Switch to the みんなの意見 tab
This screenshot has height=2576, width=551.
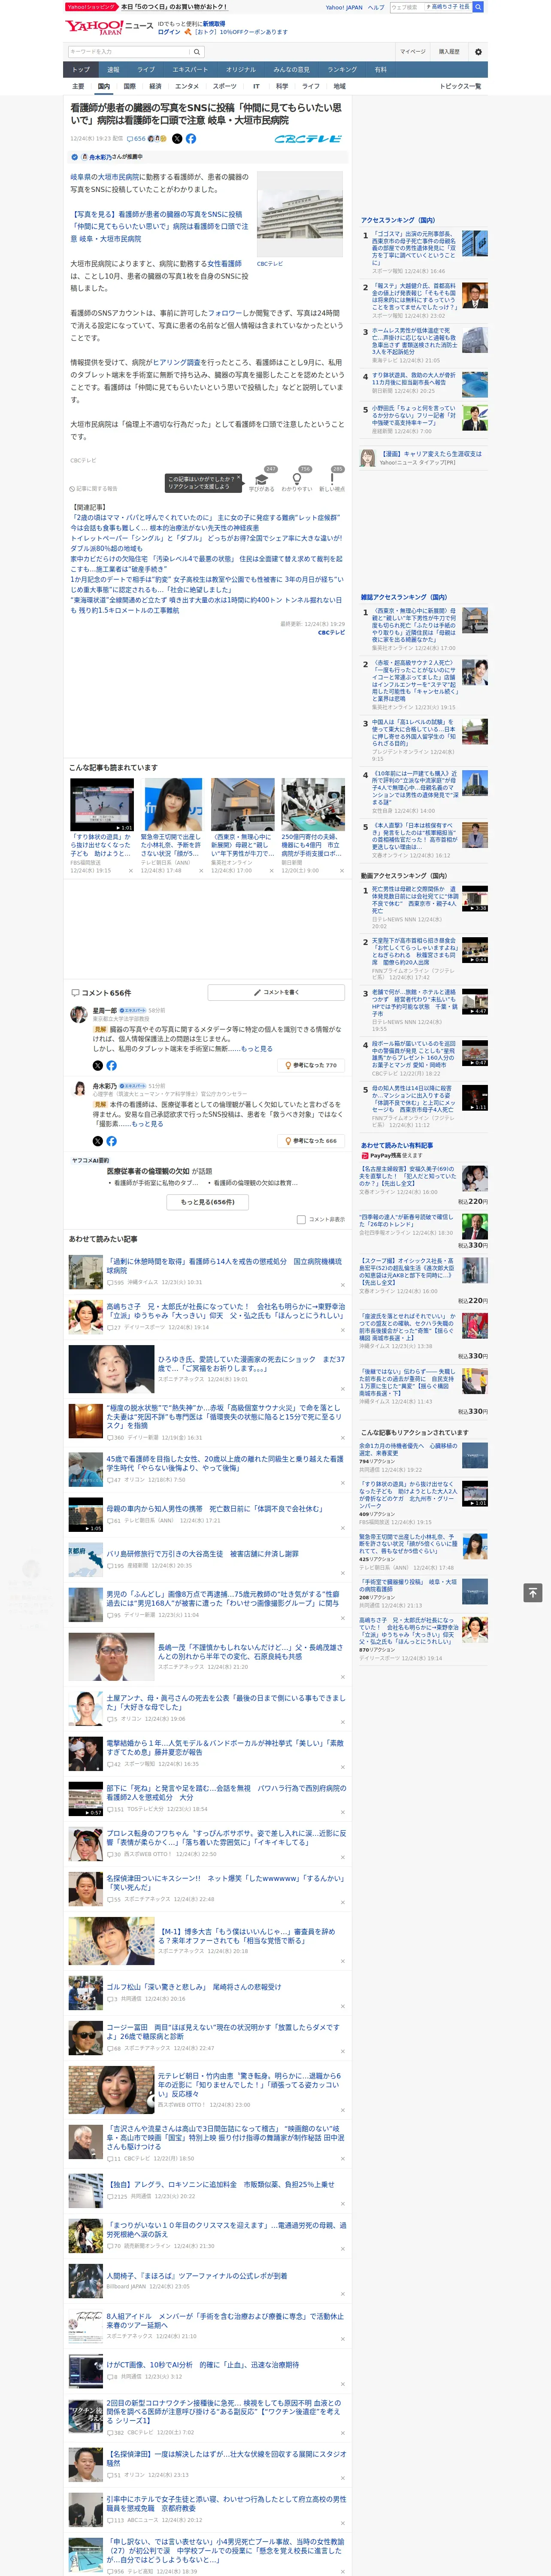(291, 70)
